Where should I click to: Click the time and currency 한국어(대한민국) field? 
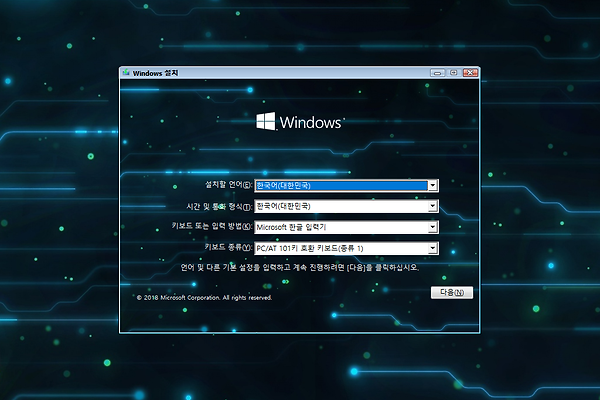point(340,206)
